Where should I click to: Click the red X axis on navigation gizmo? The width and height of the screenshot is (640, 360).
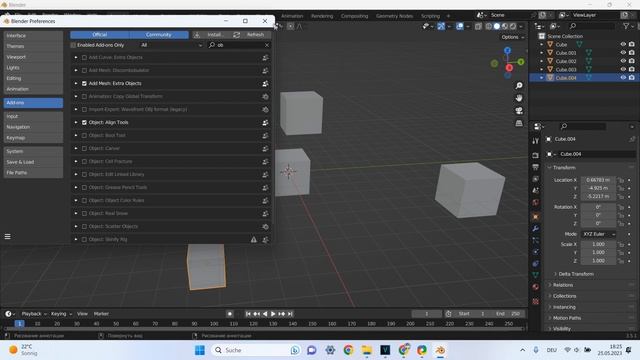509,68
